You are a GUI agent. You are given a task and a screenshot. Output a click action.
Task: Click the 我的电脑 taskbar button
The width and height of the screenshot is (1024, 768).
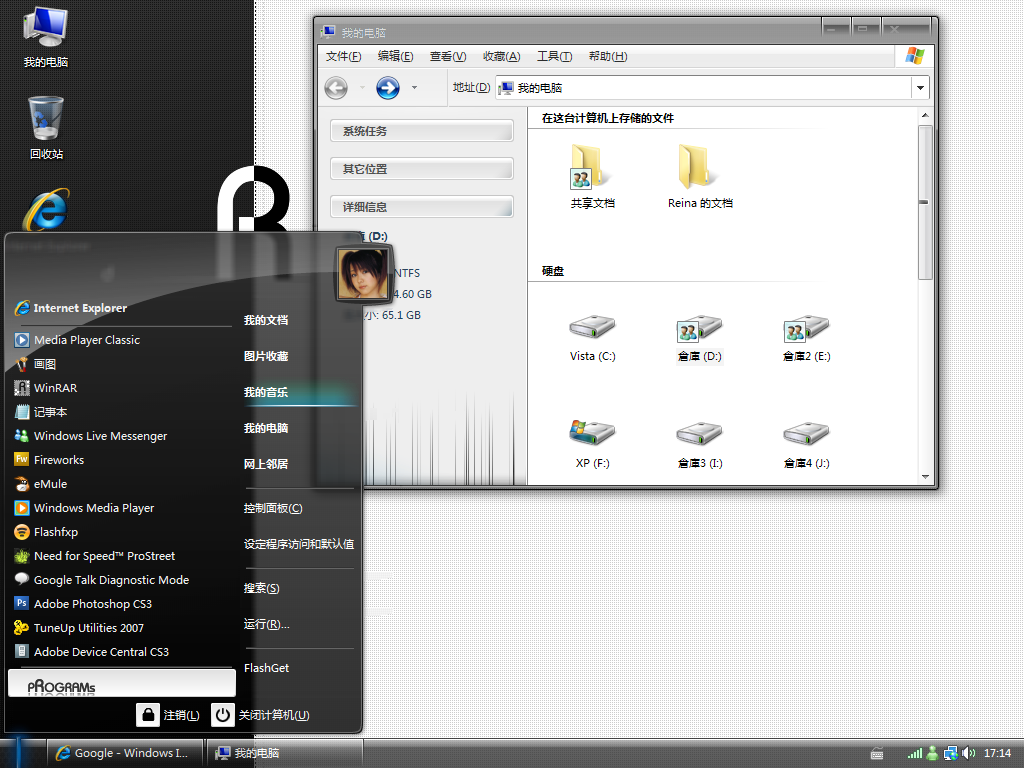(283, 753)
